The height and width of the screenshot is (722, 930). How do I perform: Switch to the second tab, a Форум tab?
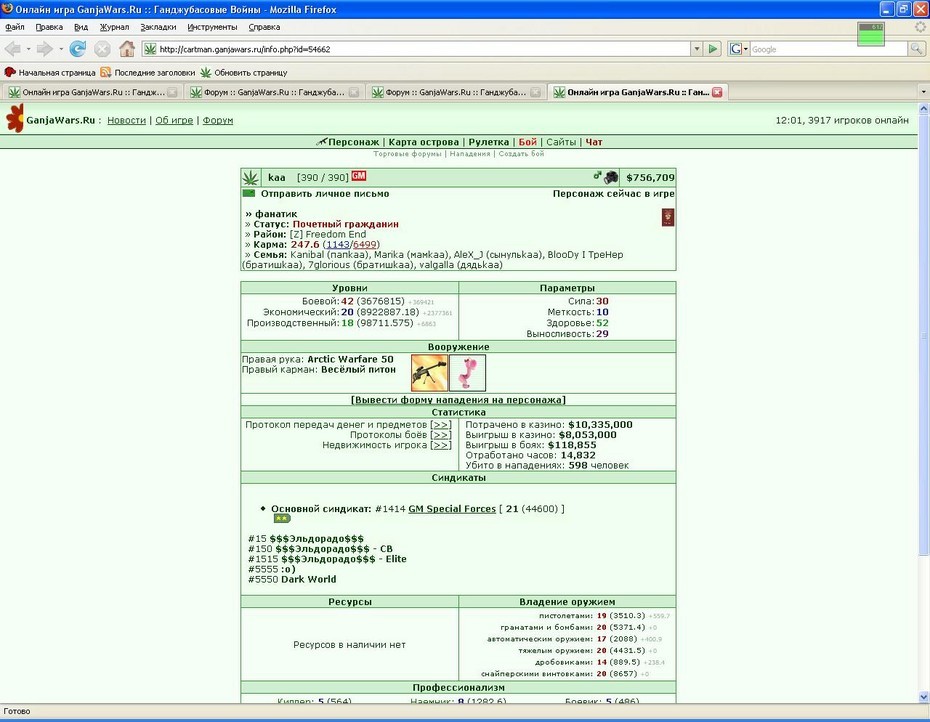[273, 92]
